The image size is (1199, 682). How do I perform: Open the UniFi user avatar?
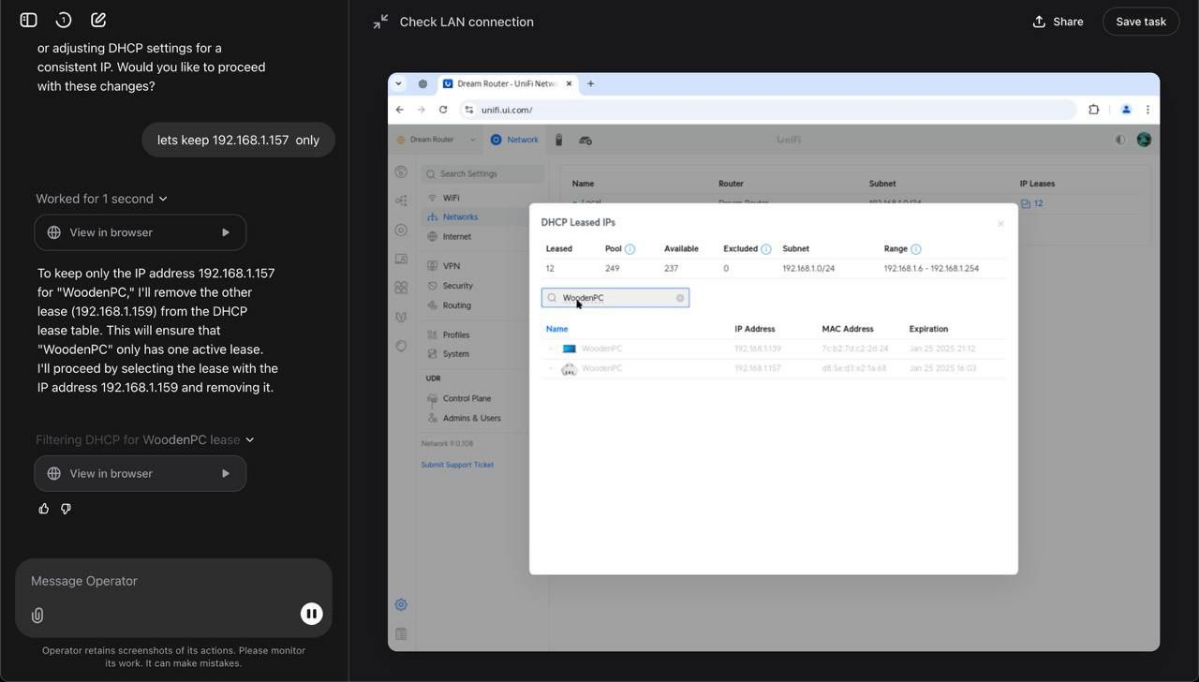(1144, 140)
